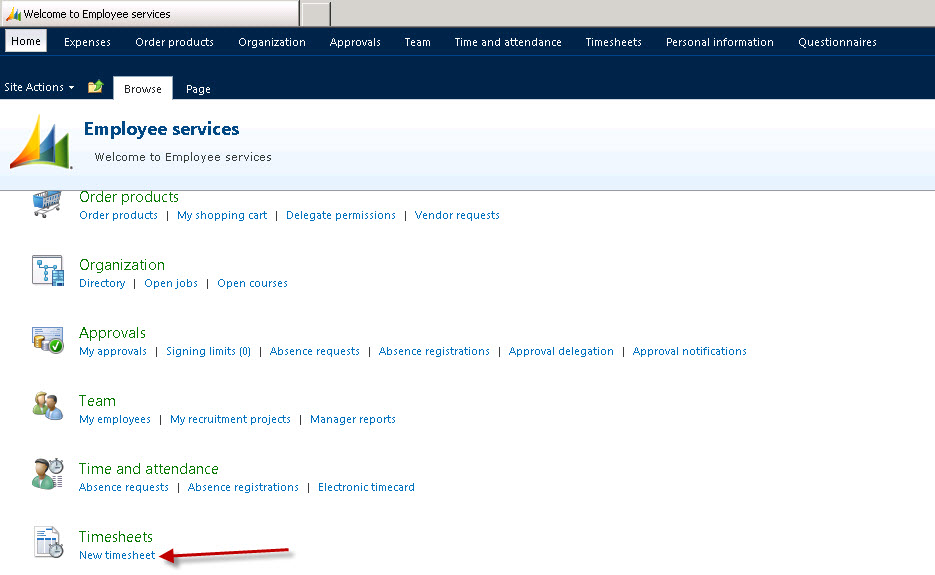This screenshot has height=575, width=935.
Task: Select the Browse ribbon tab
Action: (x=143, y=89)
